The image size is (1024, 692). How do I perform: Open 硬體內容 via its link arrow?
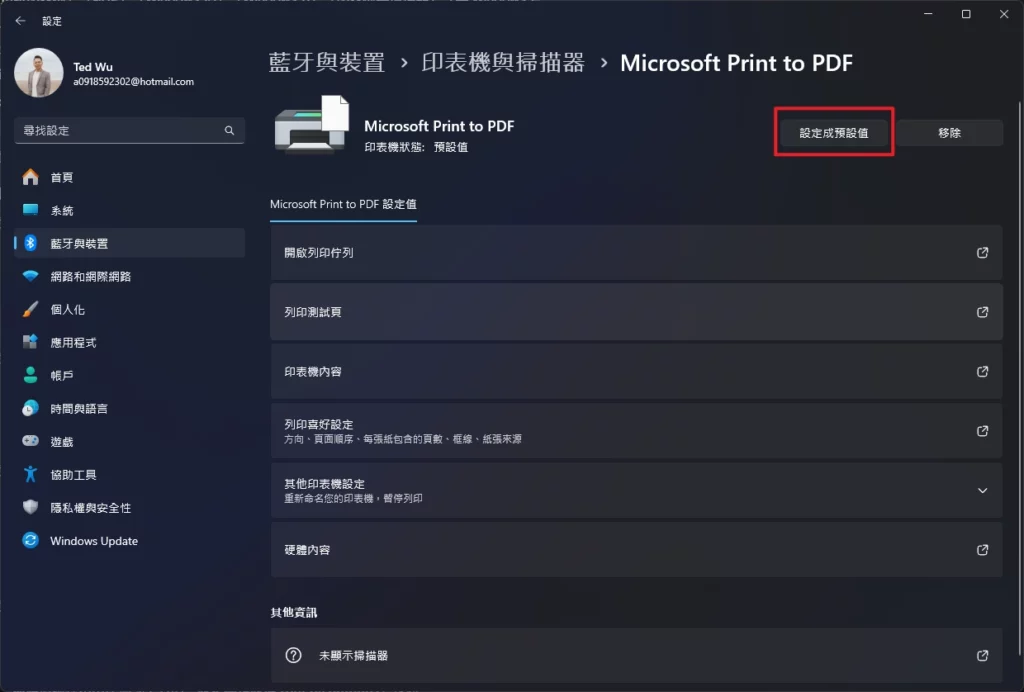(x=981, y=550)
